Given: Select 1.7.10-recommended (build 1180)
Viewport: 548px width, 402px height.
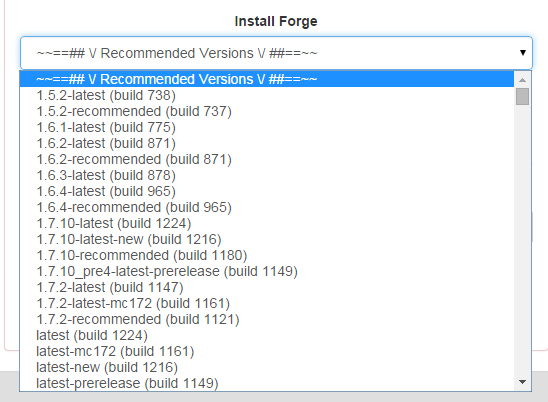Looking at the screenshot, I should click(x=267, y=256).
